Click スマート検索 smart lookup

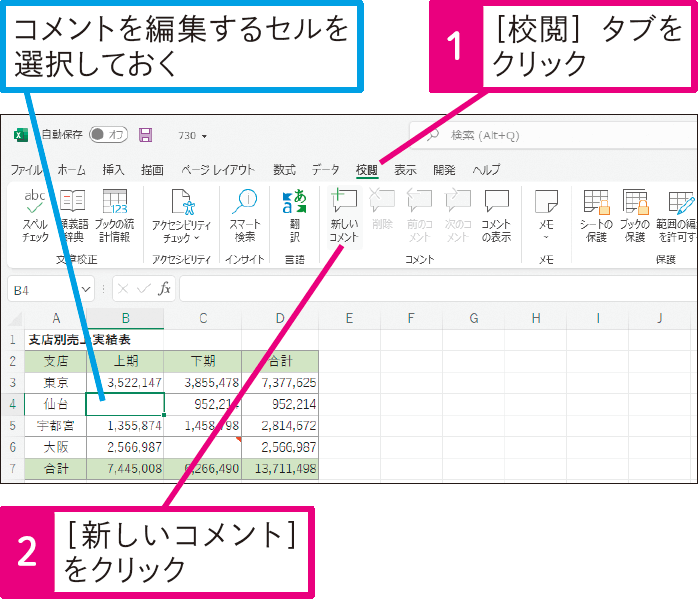pyautogui.click(x=245, y=216)
